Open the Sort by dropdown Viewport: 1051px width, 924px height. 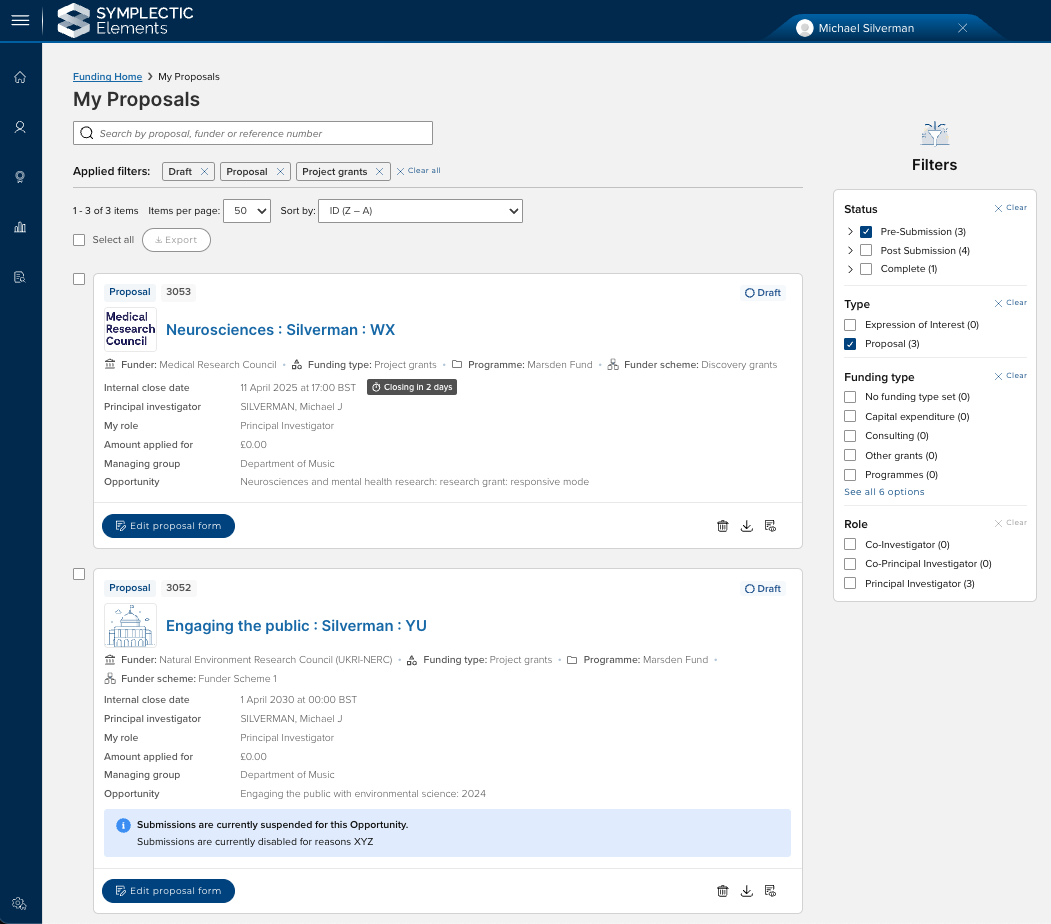pos(420,211)
